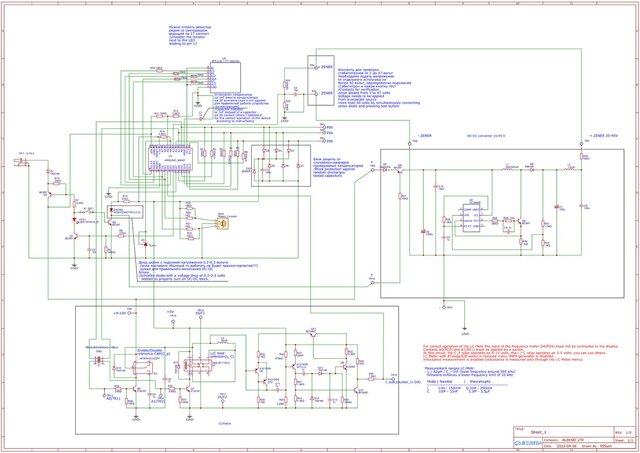
Task: Click the LCmetre block frame border
Action: click(237, 370)
